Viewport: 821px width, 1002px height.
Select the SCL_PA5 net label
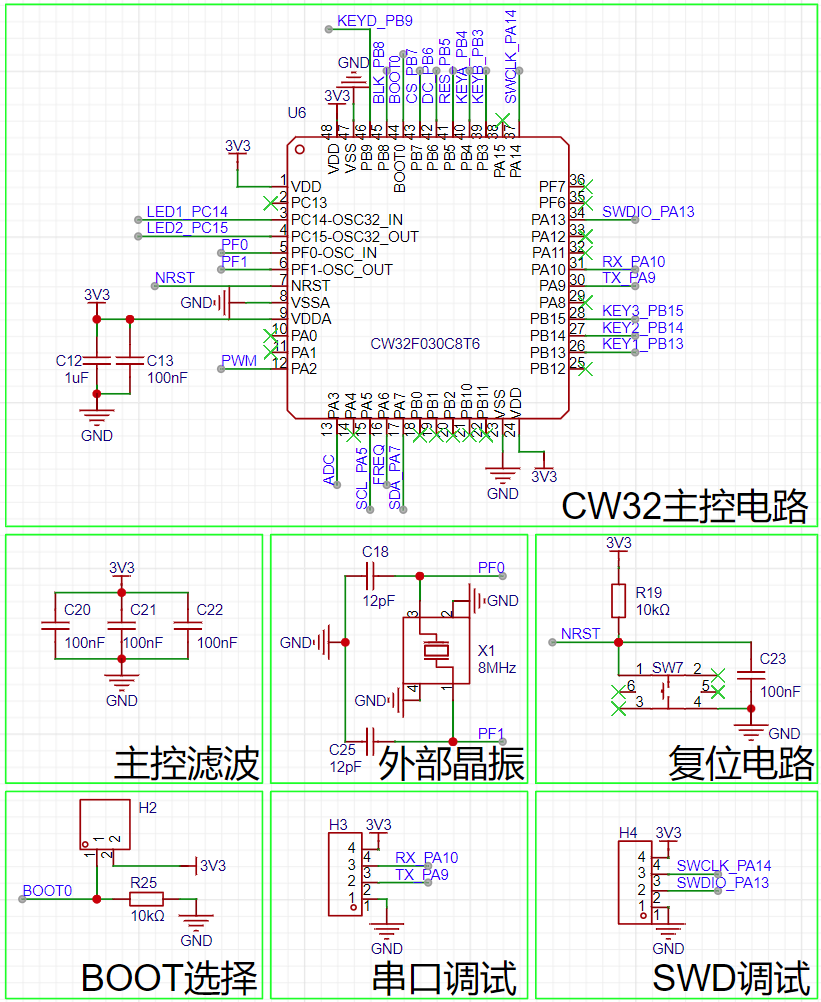tap(362, 478)
